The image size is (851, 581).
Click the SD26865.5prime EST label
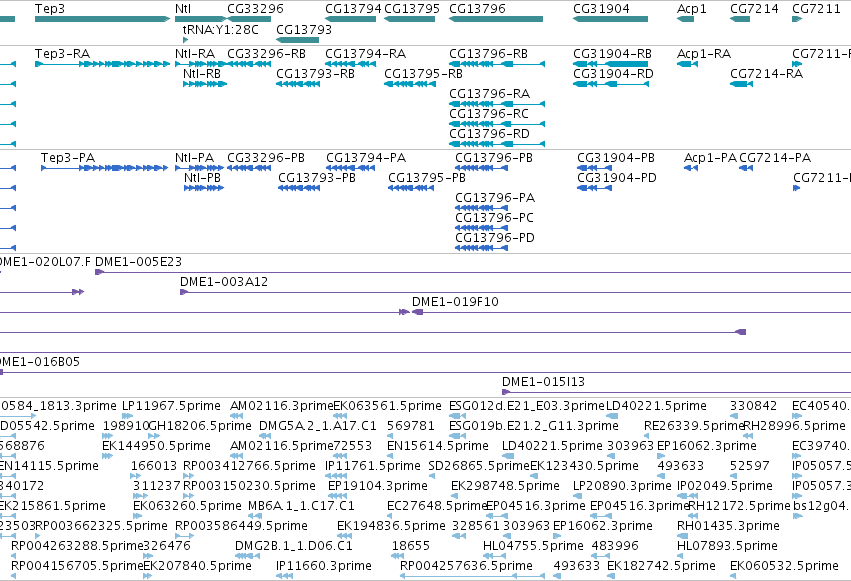479,466
